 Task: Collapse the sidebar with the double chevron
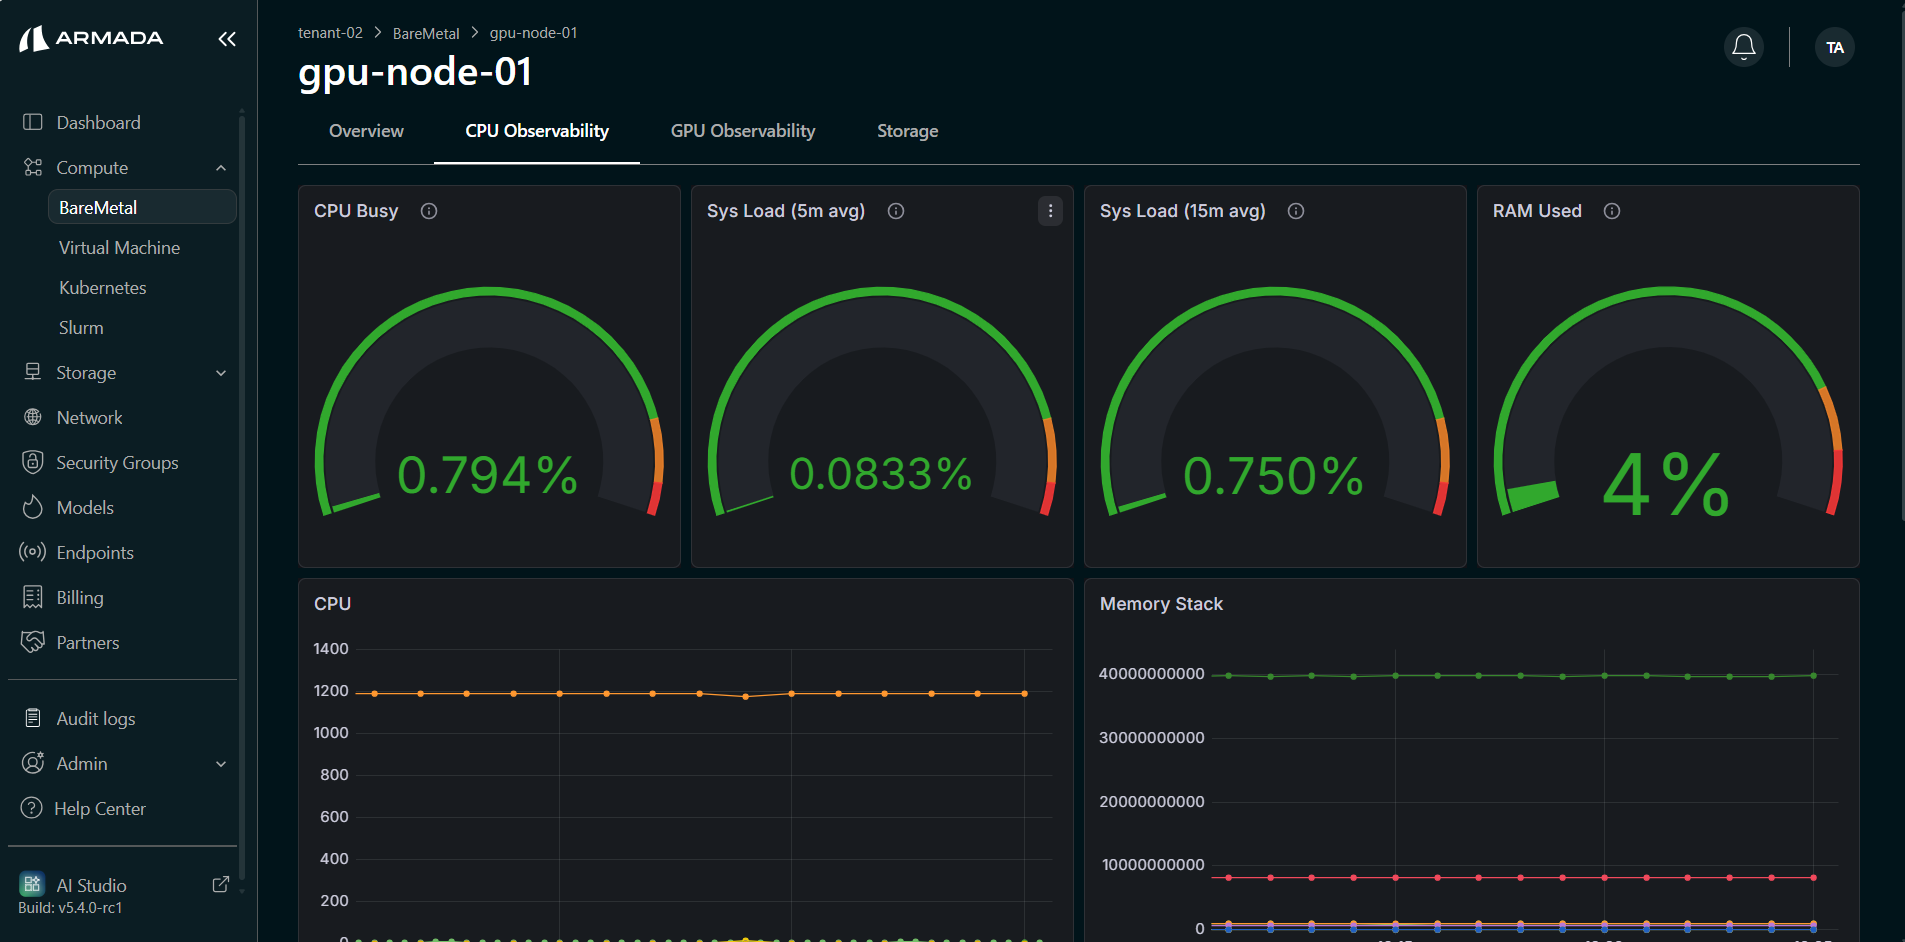(x=227, y=39)
